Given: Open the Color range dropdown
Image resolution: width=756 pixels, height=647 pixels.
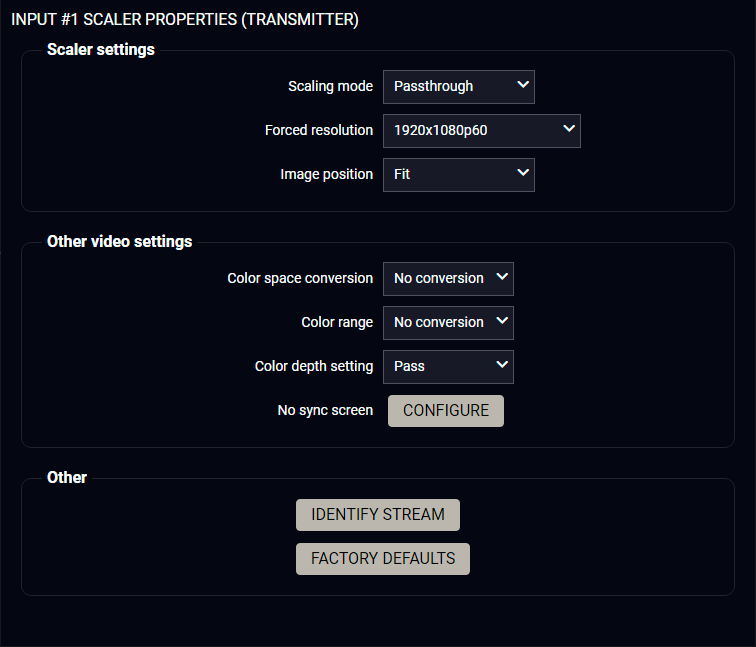Looking at the screenshot, I should tap(448, 322).
